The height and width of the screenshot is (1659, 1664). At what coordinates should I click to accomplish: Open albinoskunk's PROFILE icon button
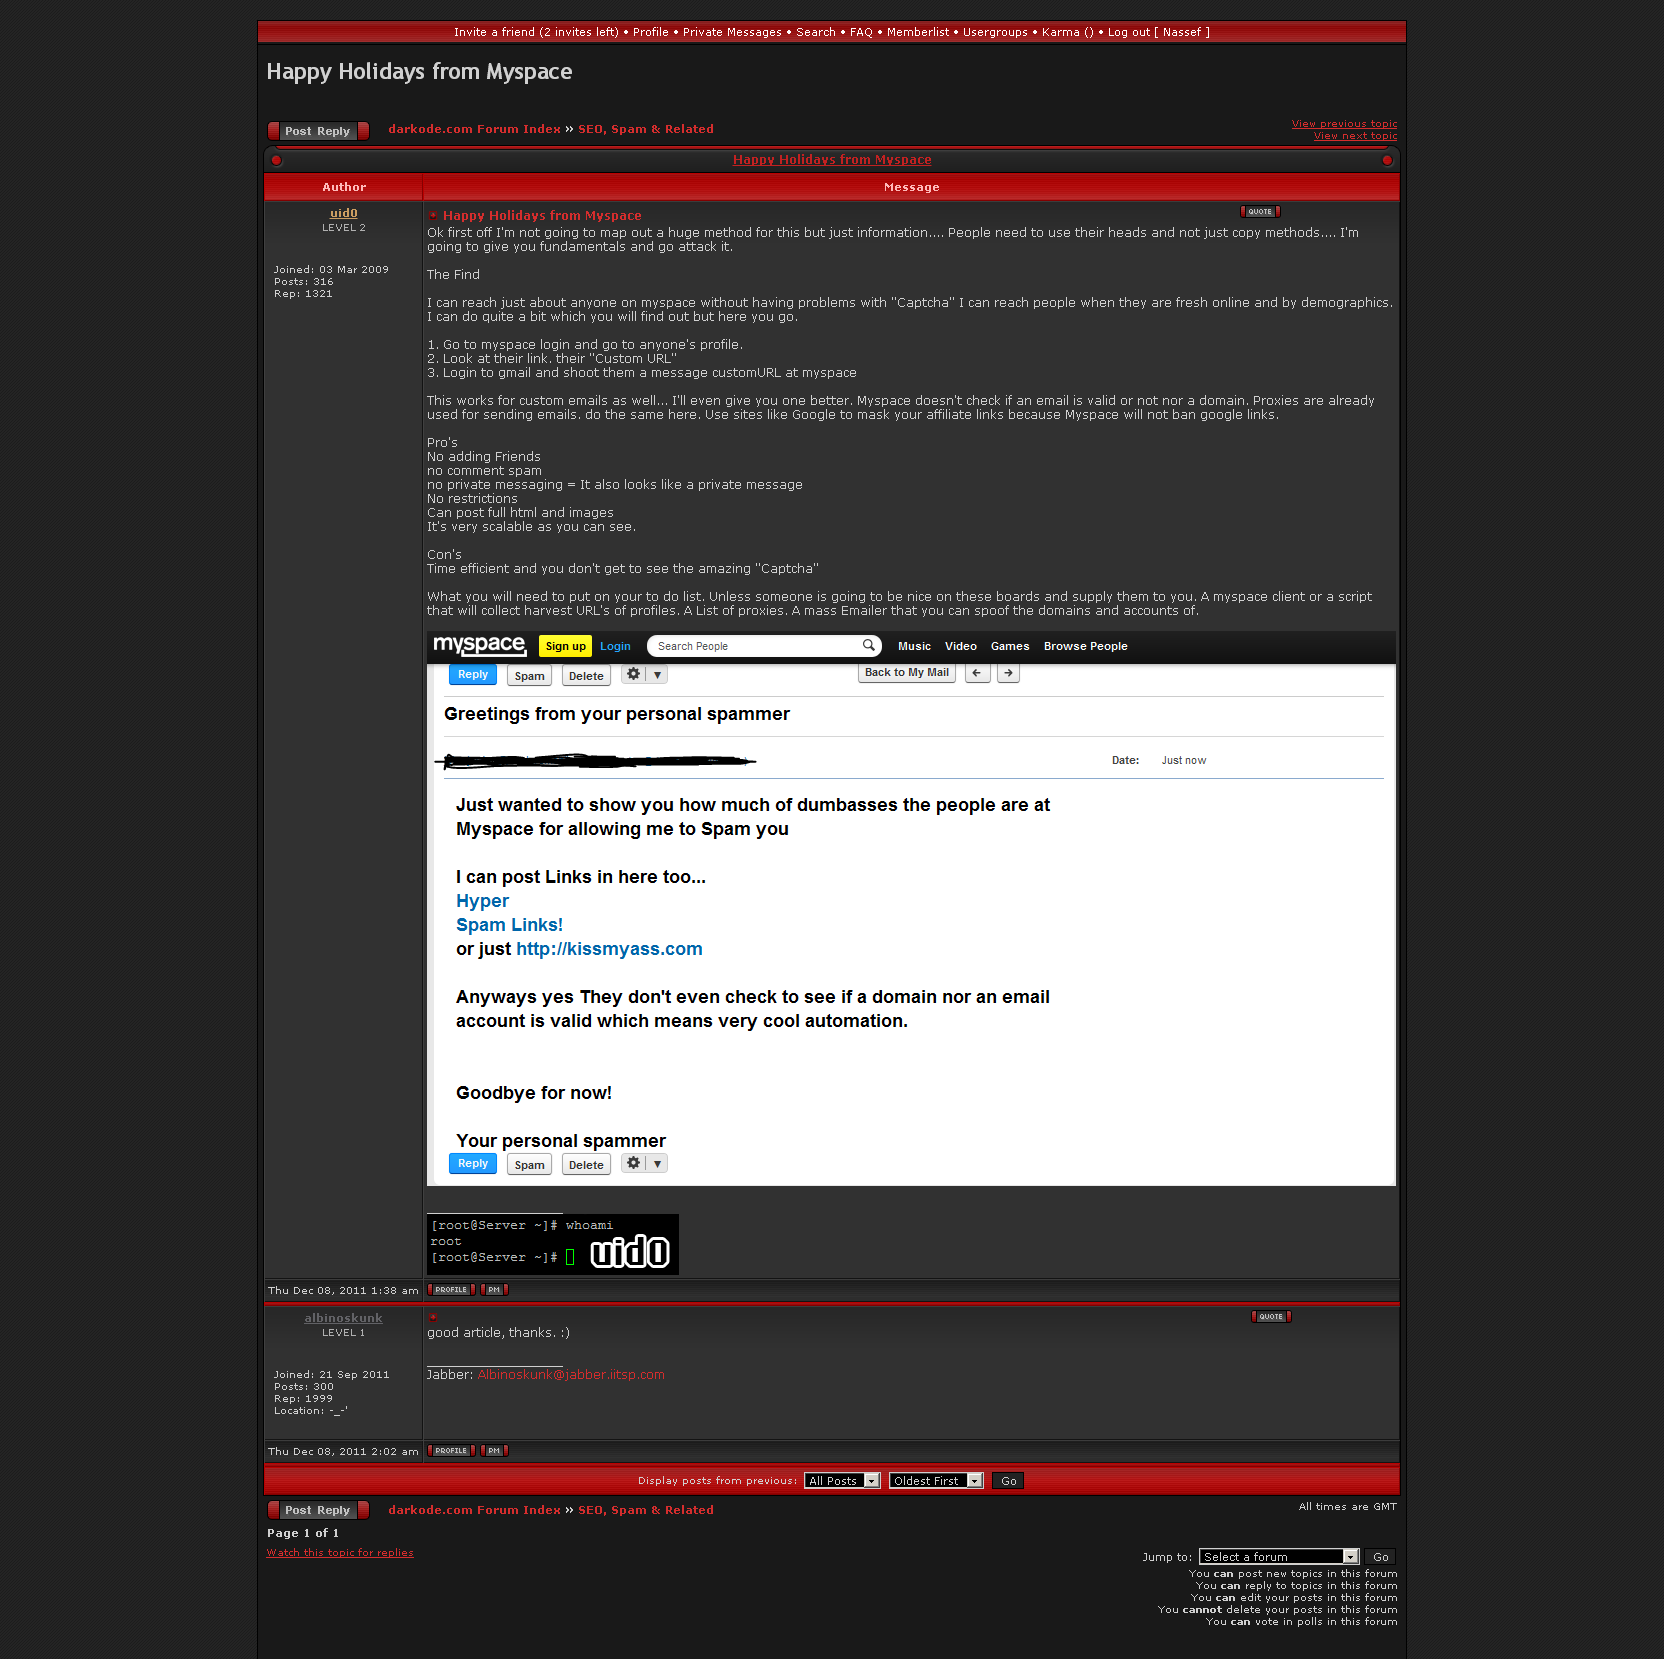pos(451,1451)
